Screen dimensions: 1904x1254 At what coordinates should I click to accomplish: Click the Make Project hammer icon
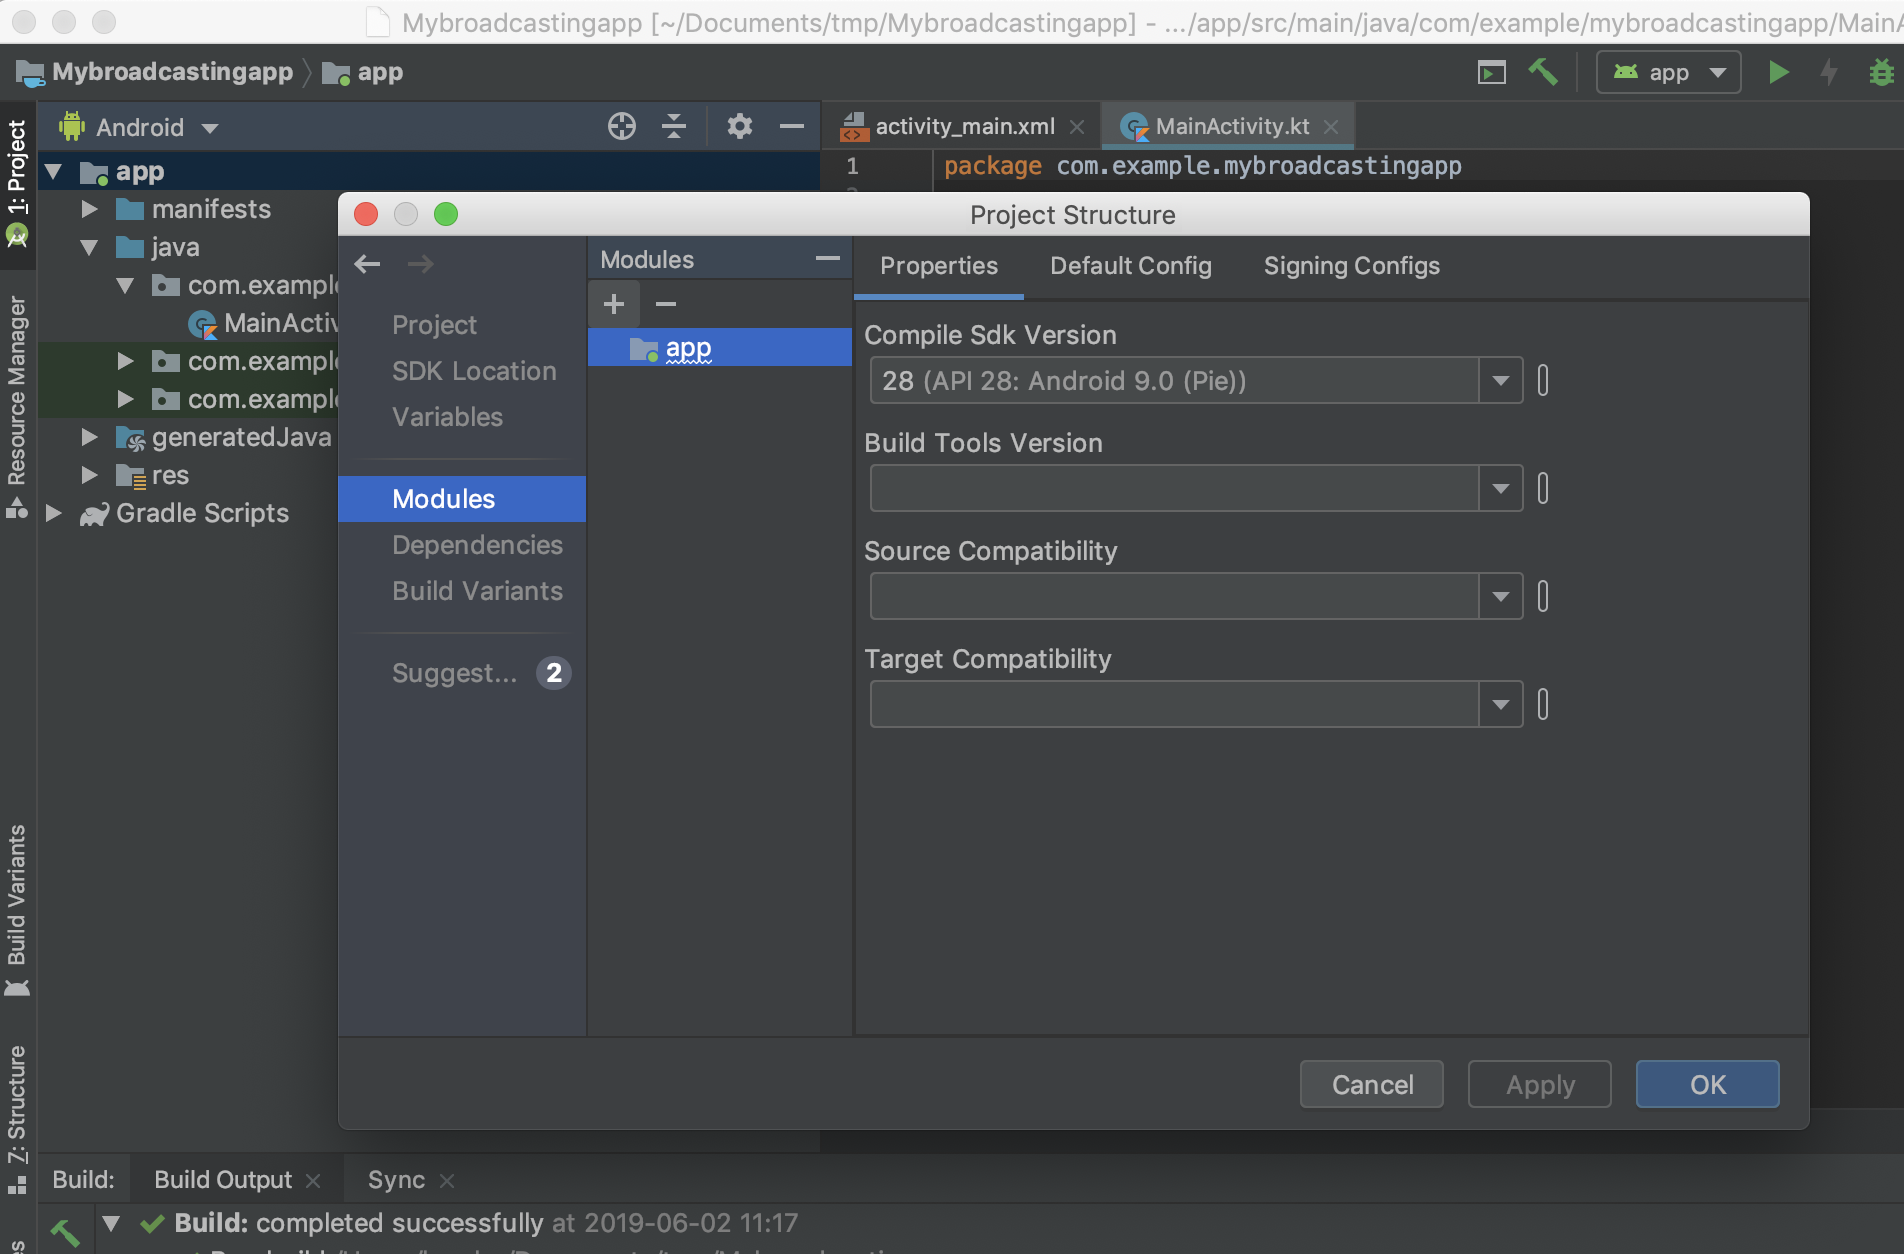1543,72
